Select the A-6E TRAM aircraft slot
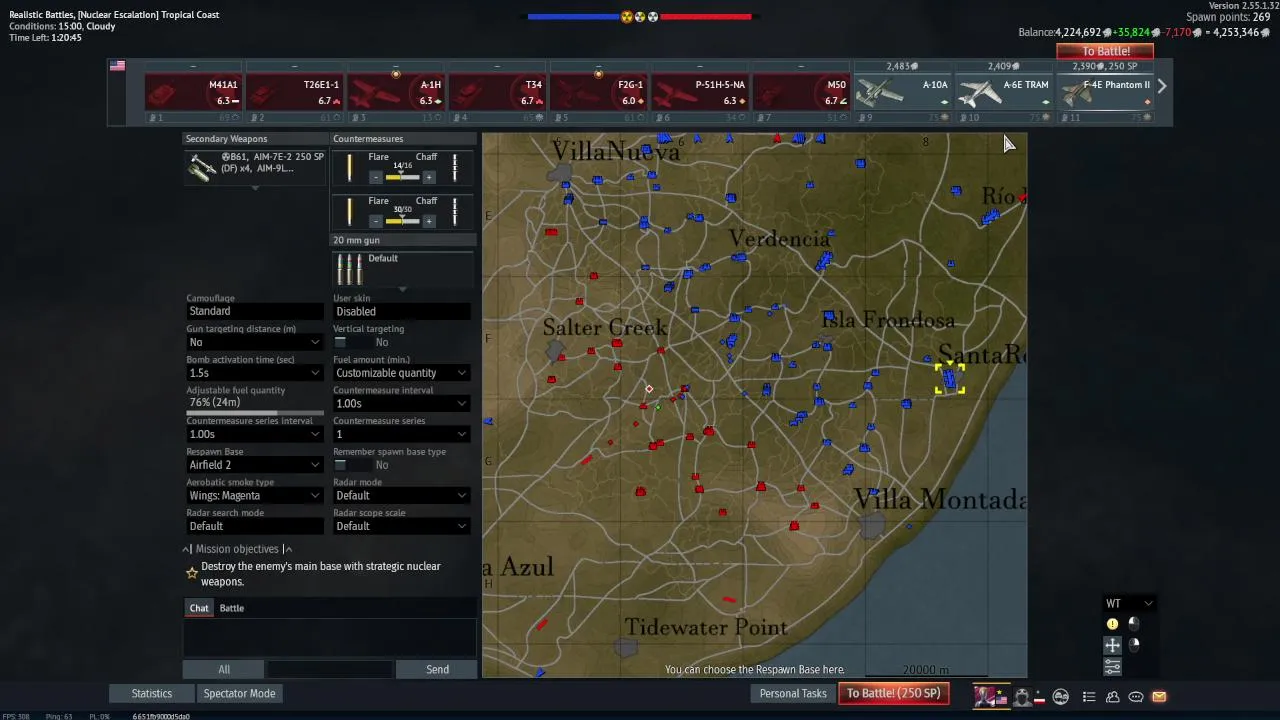This screenshot has height=720, width=1280. point(1003,92)
